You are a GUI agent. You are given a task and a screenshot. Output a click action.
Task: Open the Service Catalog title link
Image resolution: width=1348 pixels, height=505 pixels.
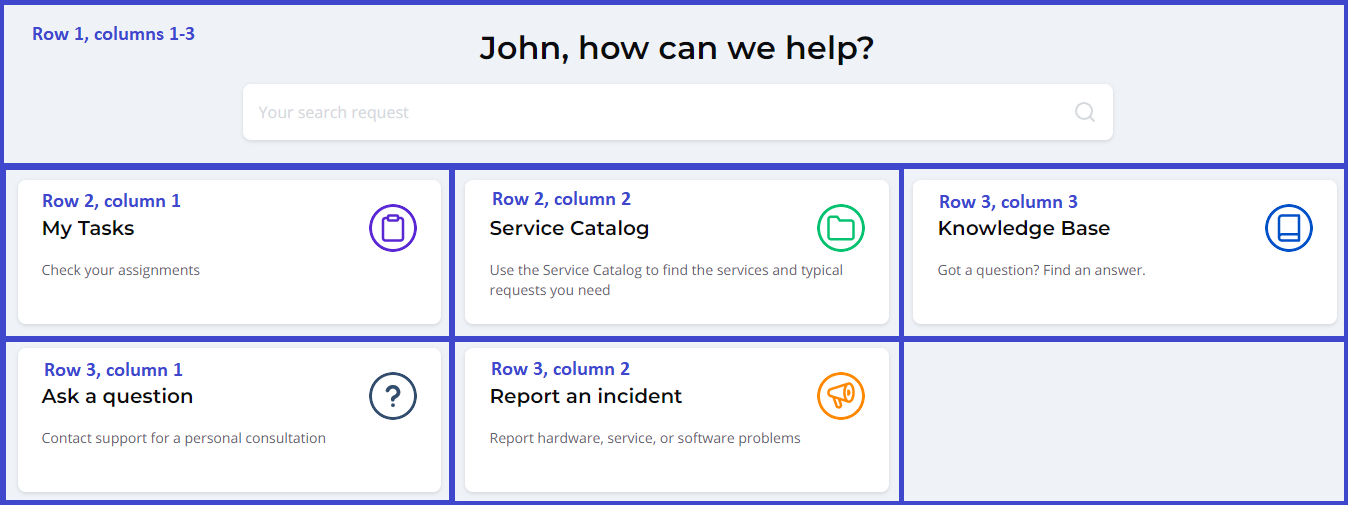(x=569, y=229)
